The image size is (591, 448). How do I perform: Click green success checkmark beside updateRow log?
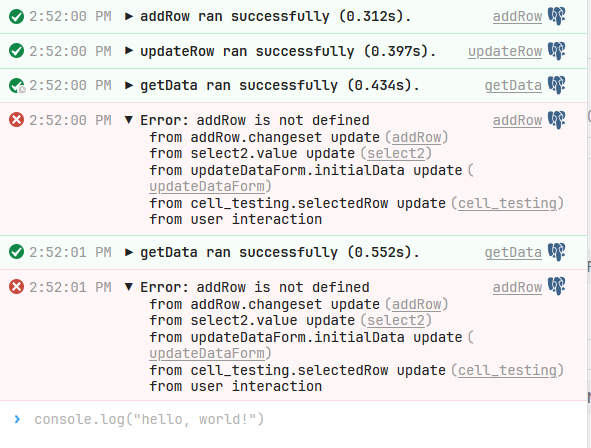17,51
